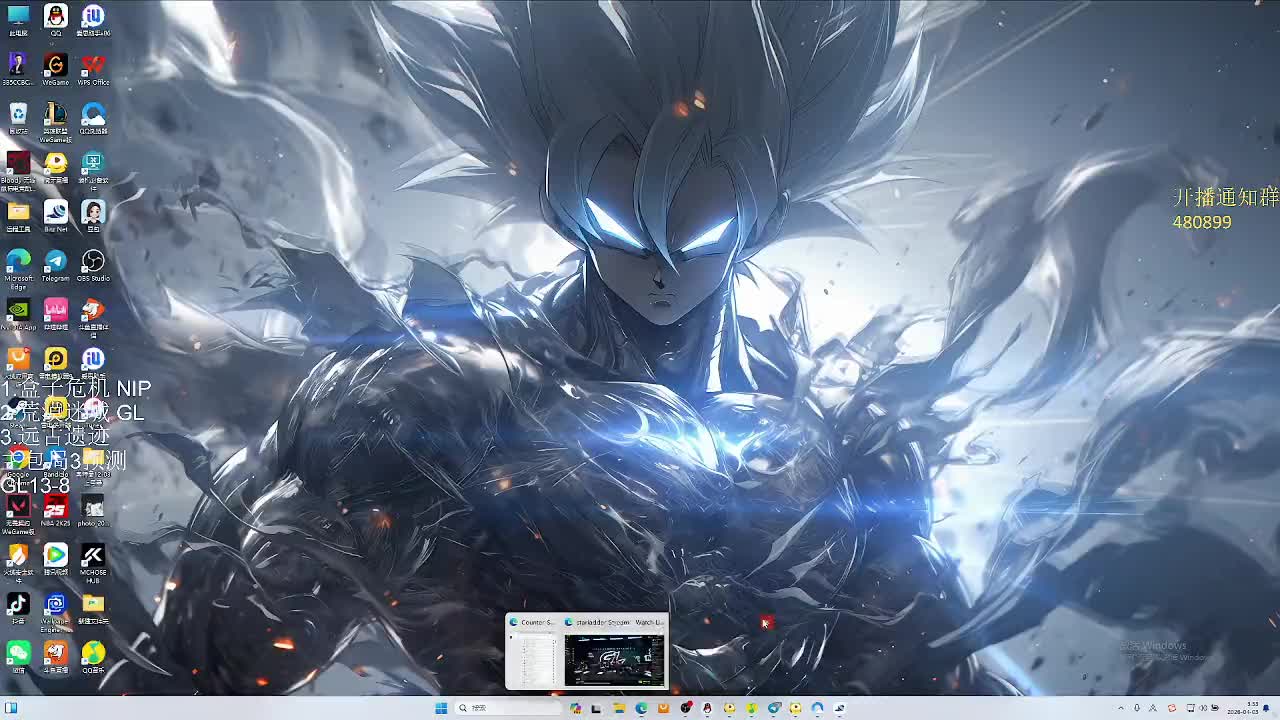This screenshot has width=1280, height=720.
Task: Expand the system tray hidden icons chevron
Action: [x=1122, y=708]
